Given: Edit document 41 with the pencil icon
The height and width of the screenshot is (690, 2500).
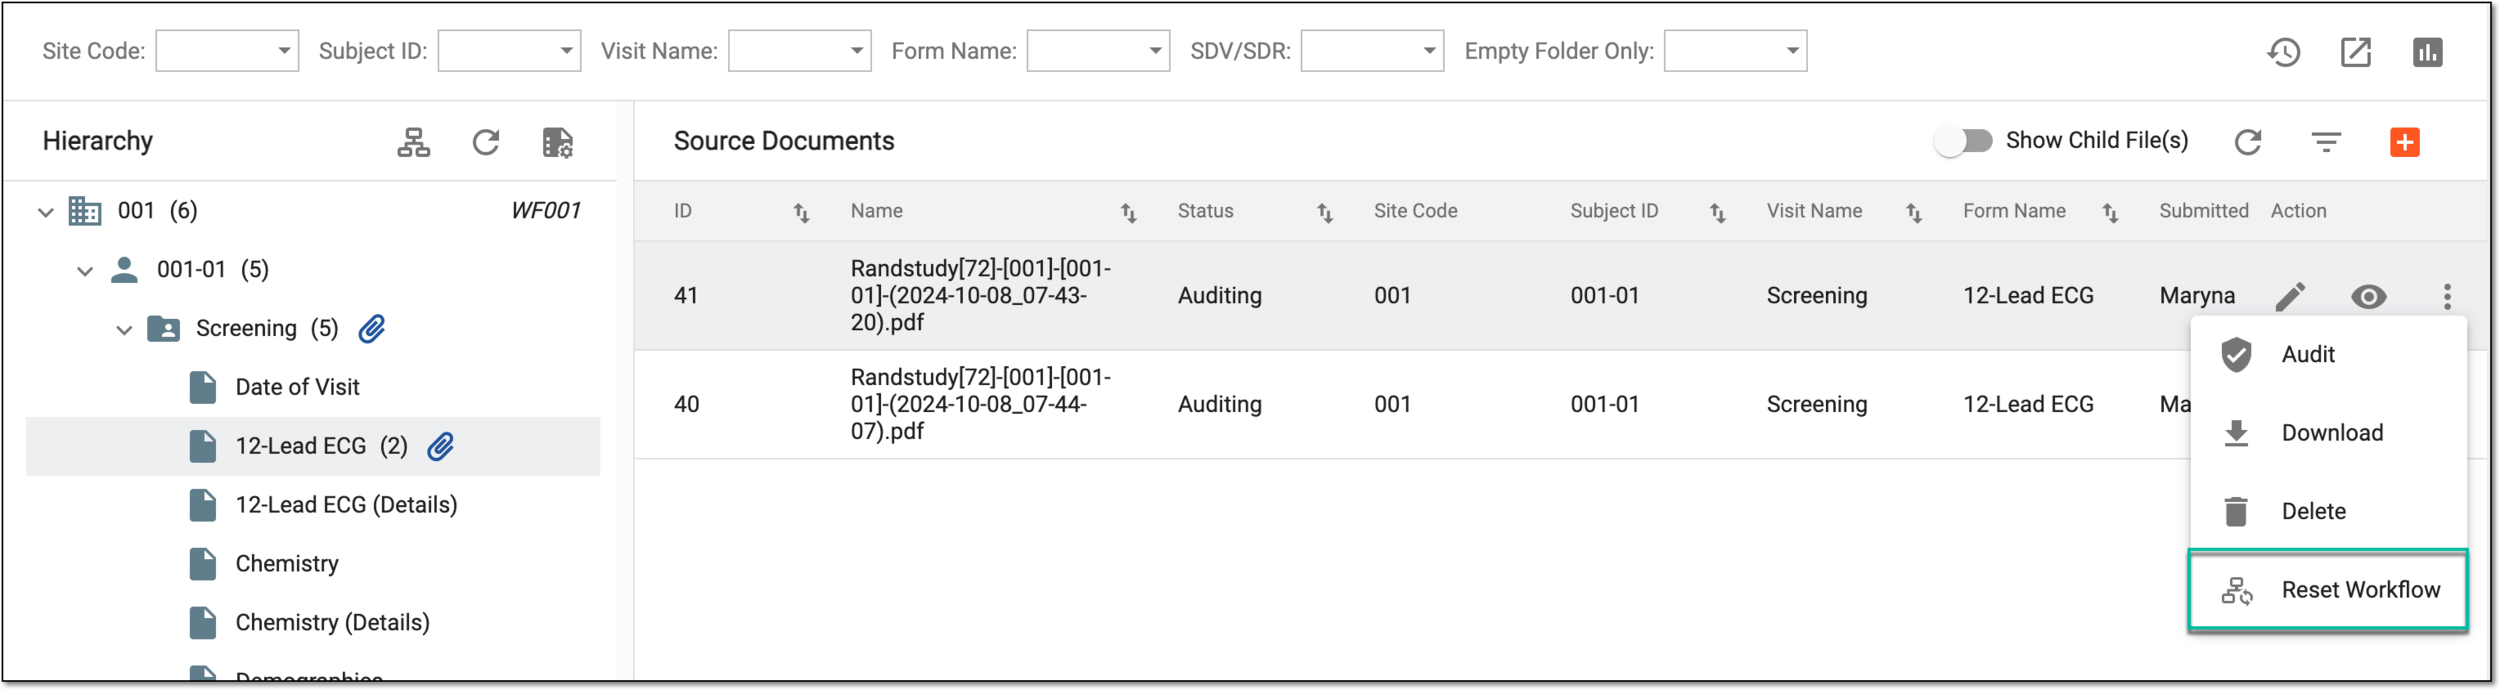Looking at the screenshot, I should pyautogui.click(x=2290, y=296).
